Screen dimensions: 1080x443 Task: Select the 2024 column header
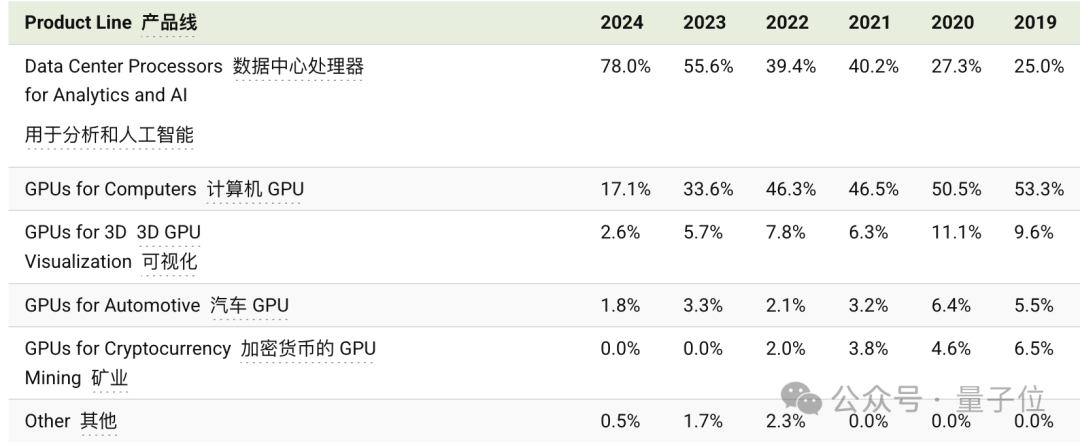[x=622, y=23]
